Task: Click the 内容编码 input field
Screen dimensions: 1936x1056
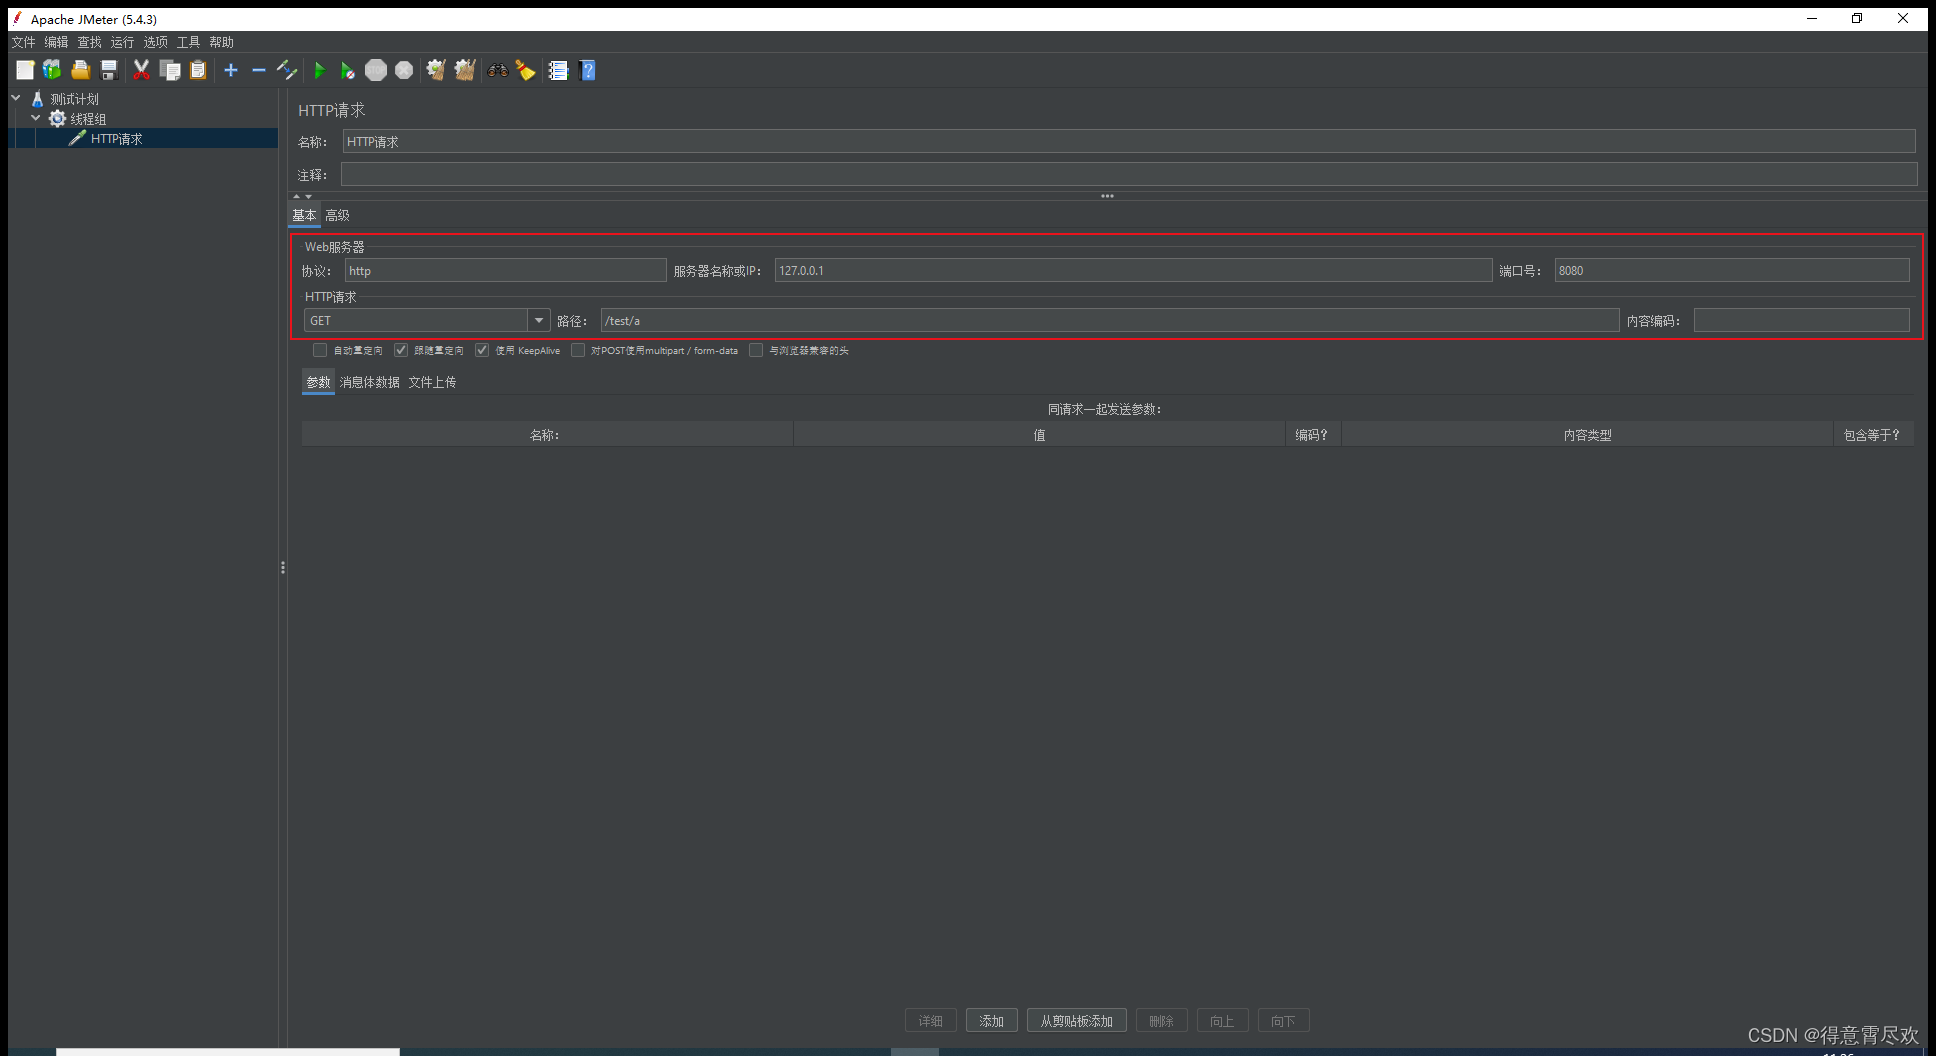Action: point(1802,320)
